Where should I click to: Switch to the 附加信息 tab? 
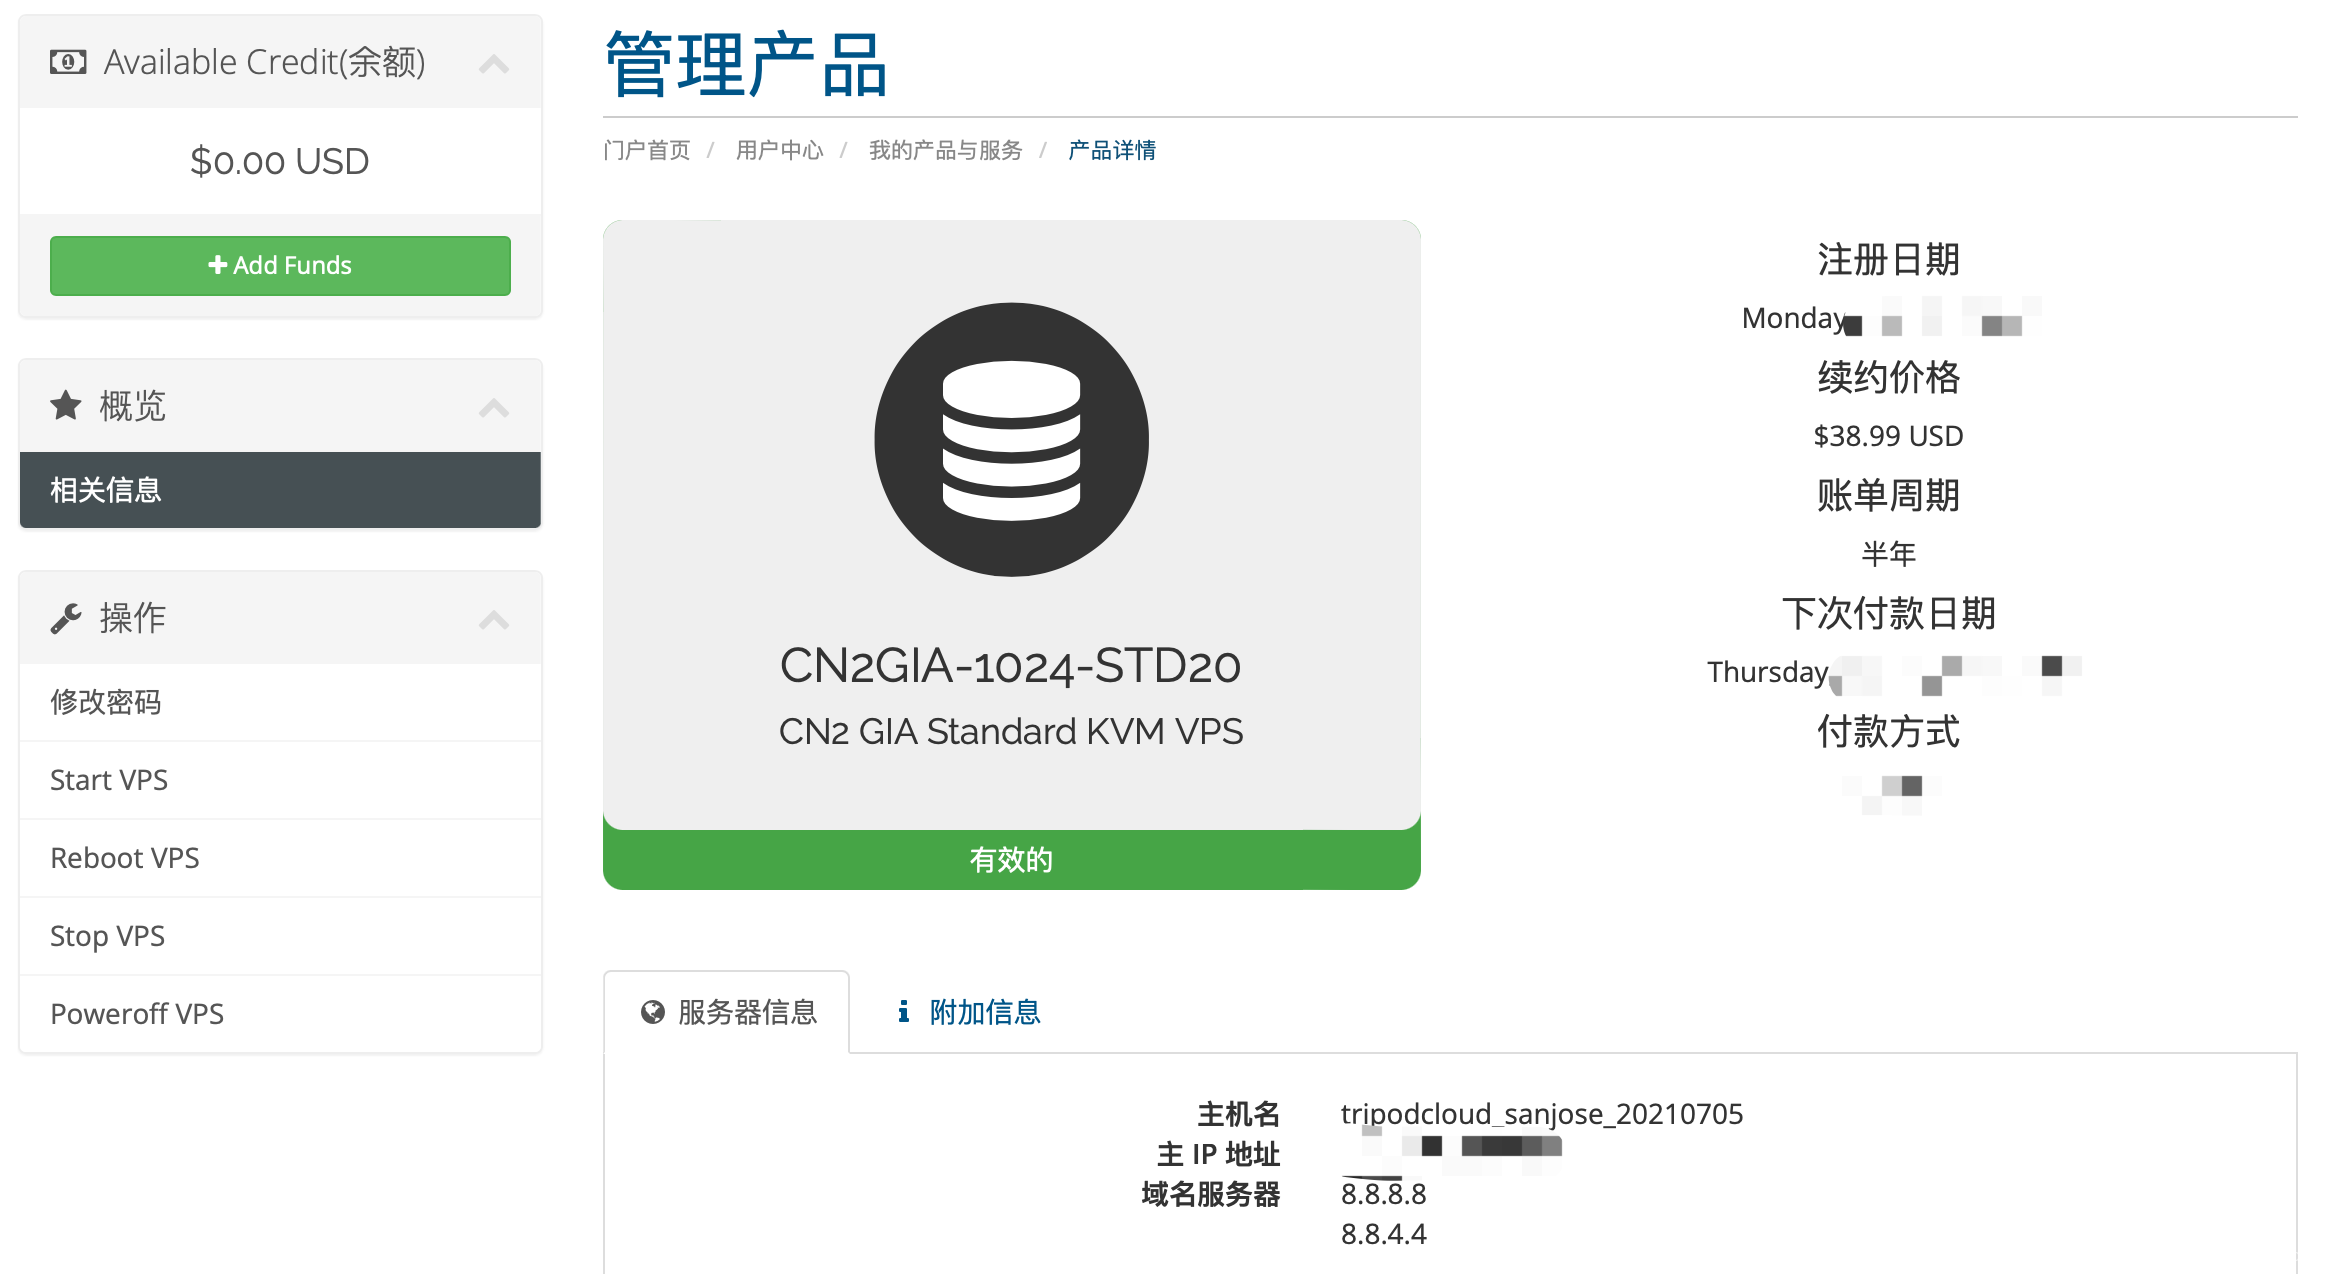click(x=985, y=1012)
